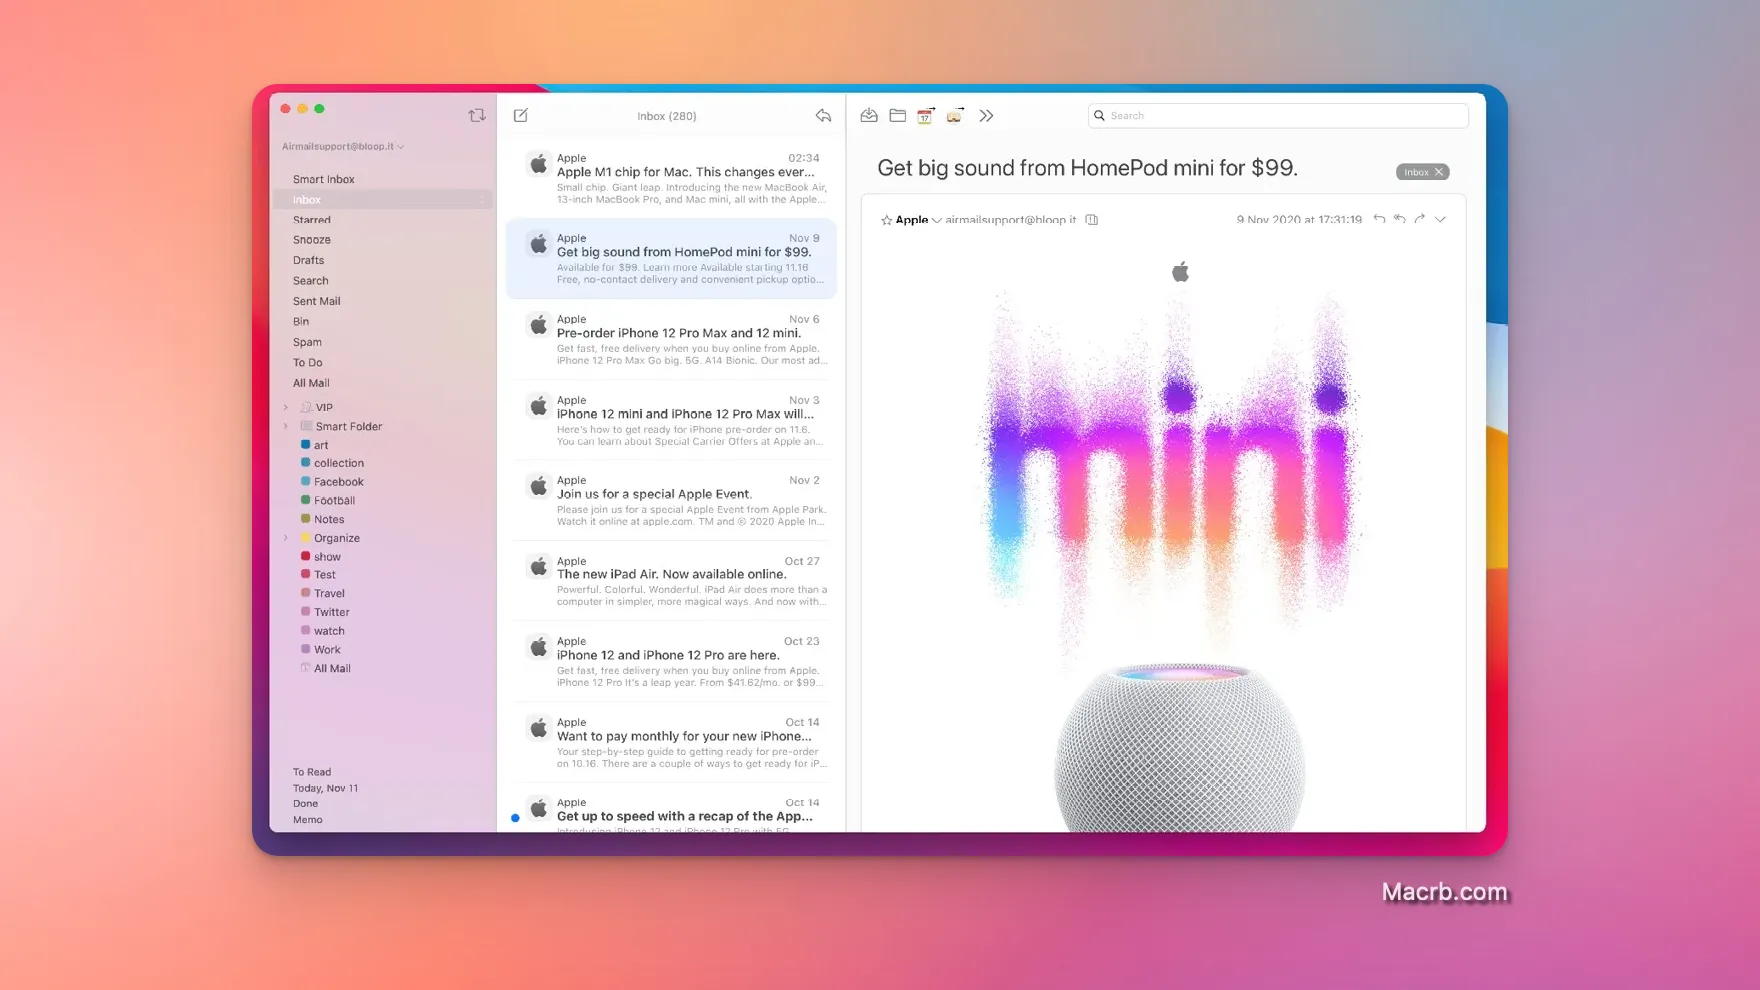
Task: Click the magnifying glass icon in search bar
Action: [x=1099, y=116]
